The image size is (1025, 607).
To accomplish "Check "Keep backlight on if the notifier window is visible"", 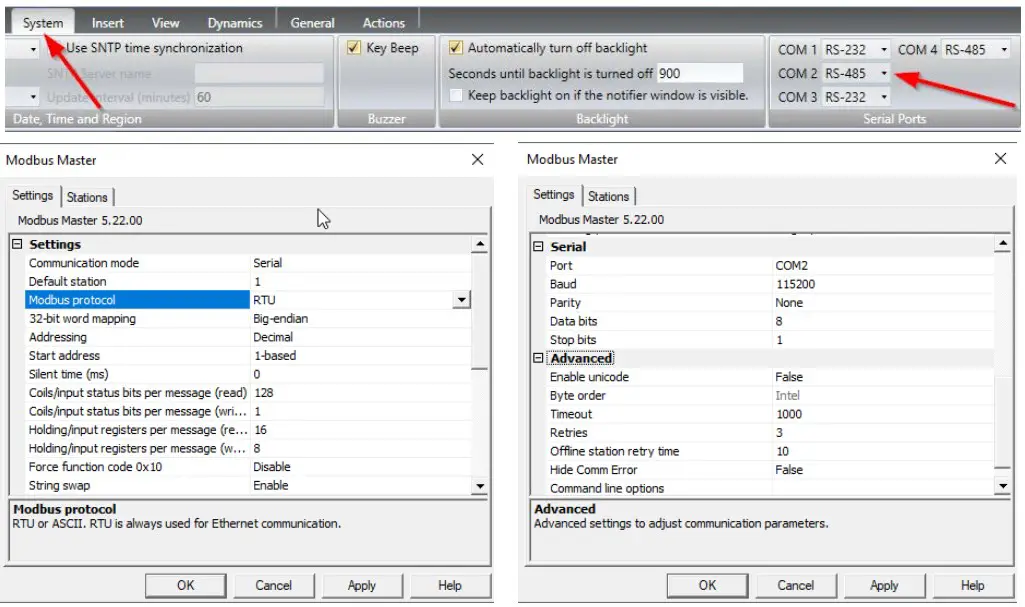I will point(456,95).
